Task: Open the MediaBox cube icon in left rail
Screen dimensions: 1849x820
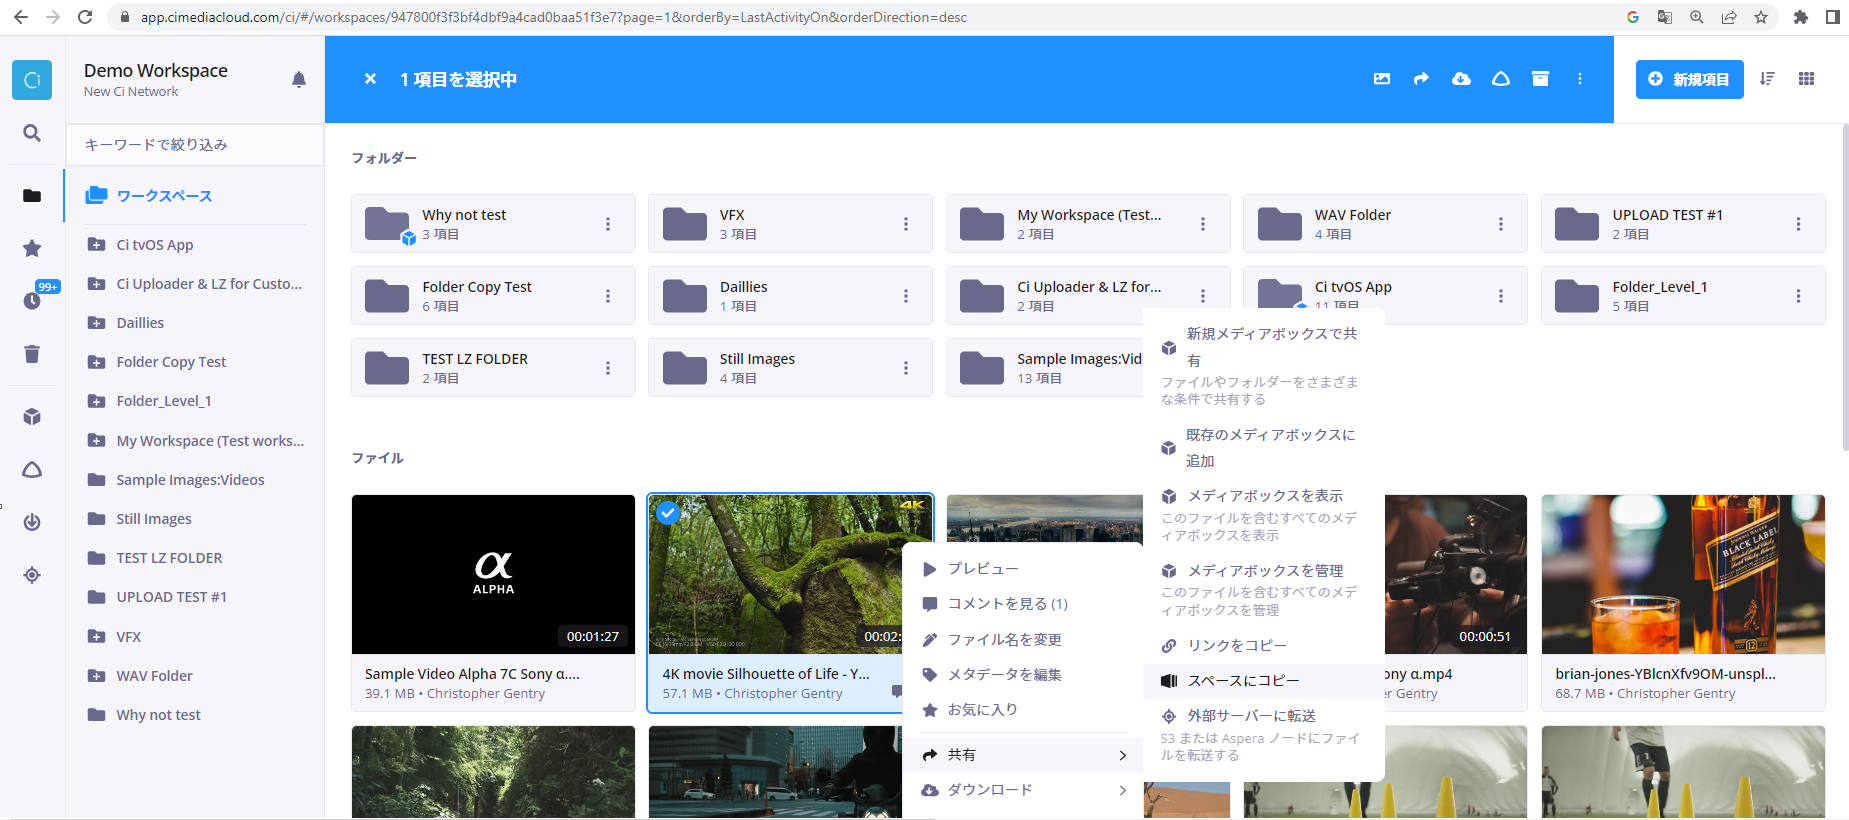Action: 32,417
